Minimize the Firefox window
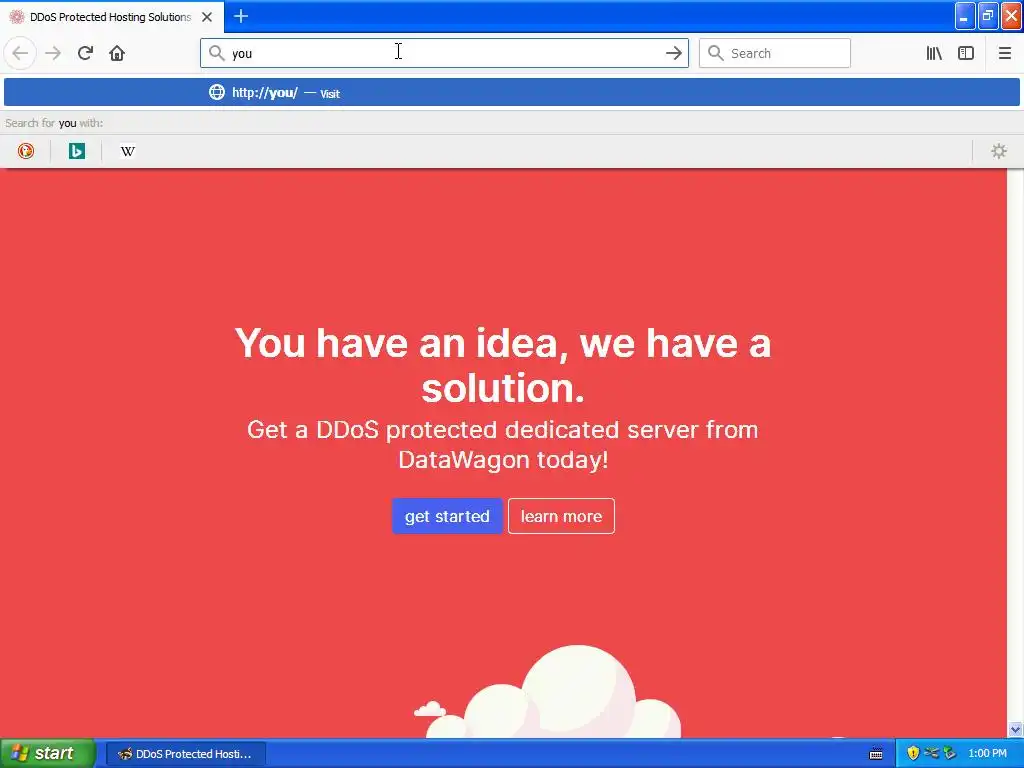This screenshot has width=1024, height=768. [965, 16]
